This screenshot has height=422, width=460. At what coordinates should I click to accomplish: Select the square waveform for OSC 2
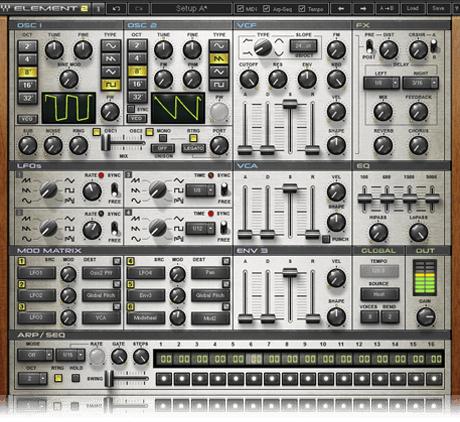pos(219,85)
